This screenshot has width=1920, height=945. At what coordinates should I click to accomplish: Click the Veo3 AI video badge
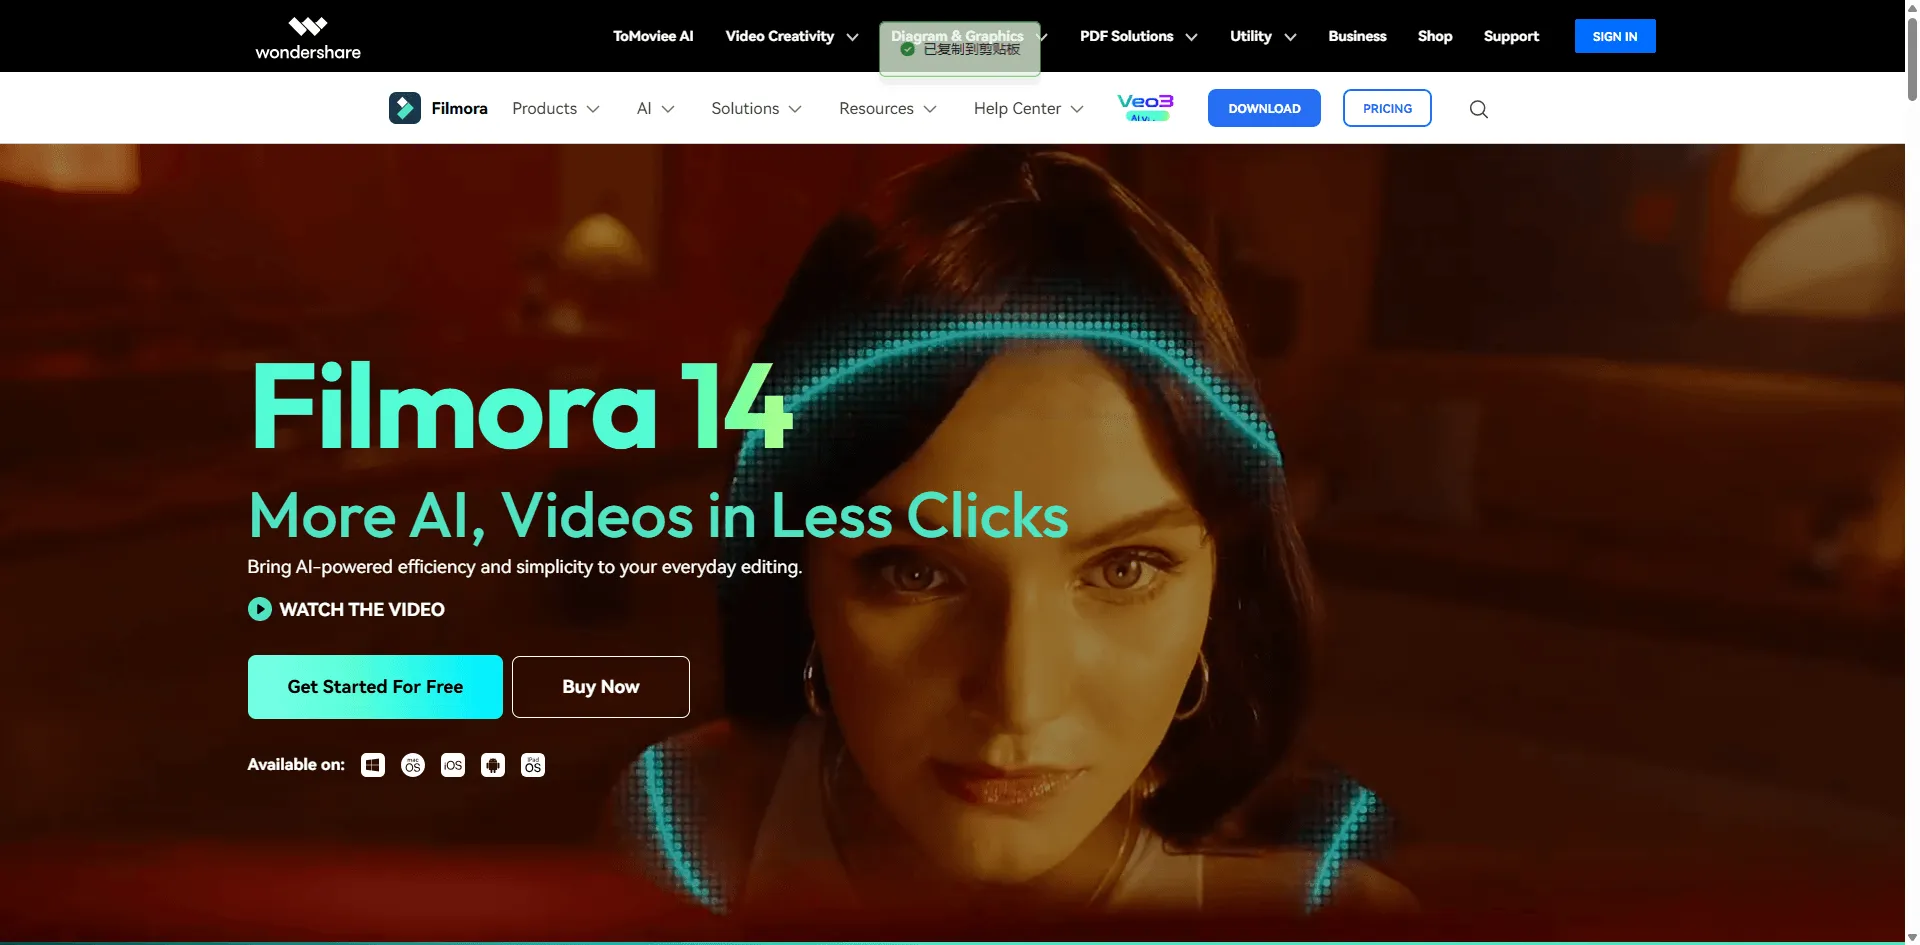coord(1145,107)
